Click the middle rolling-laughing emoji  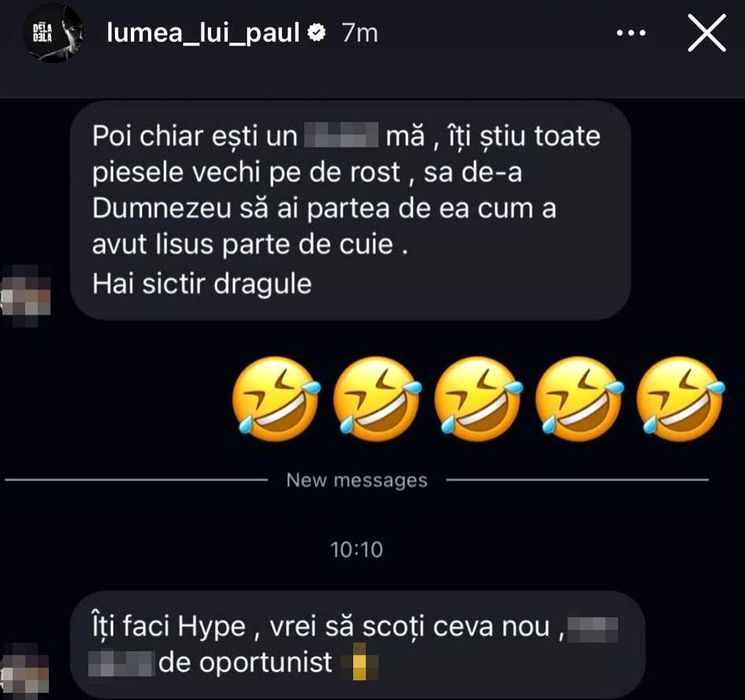tap(478, 398)
